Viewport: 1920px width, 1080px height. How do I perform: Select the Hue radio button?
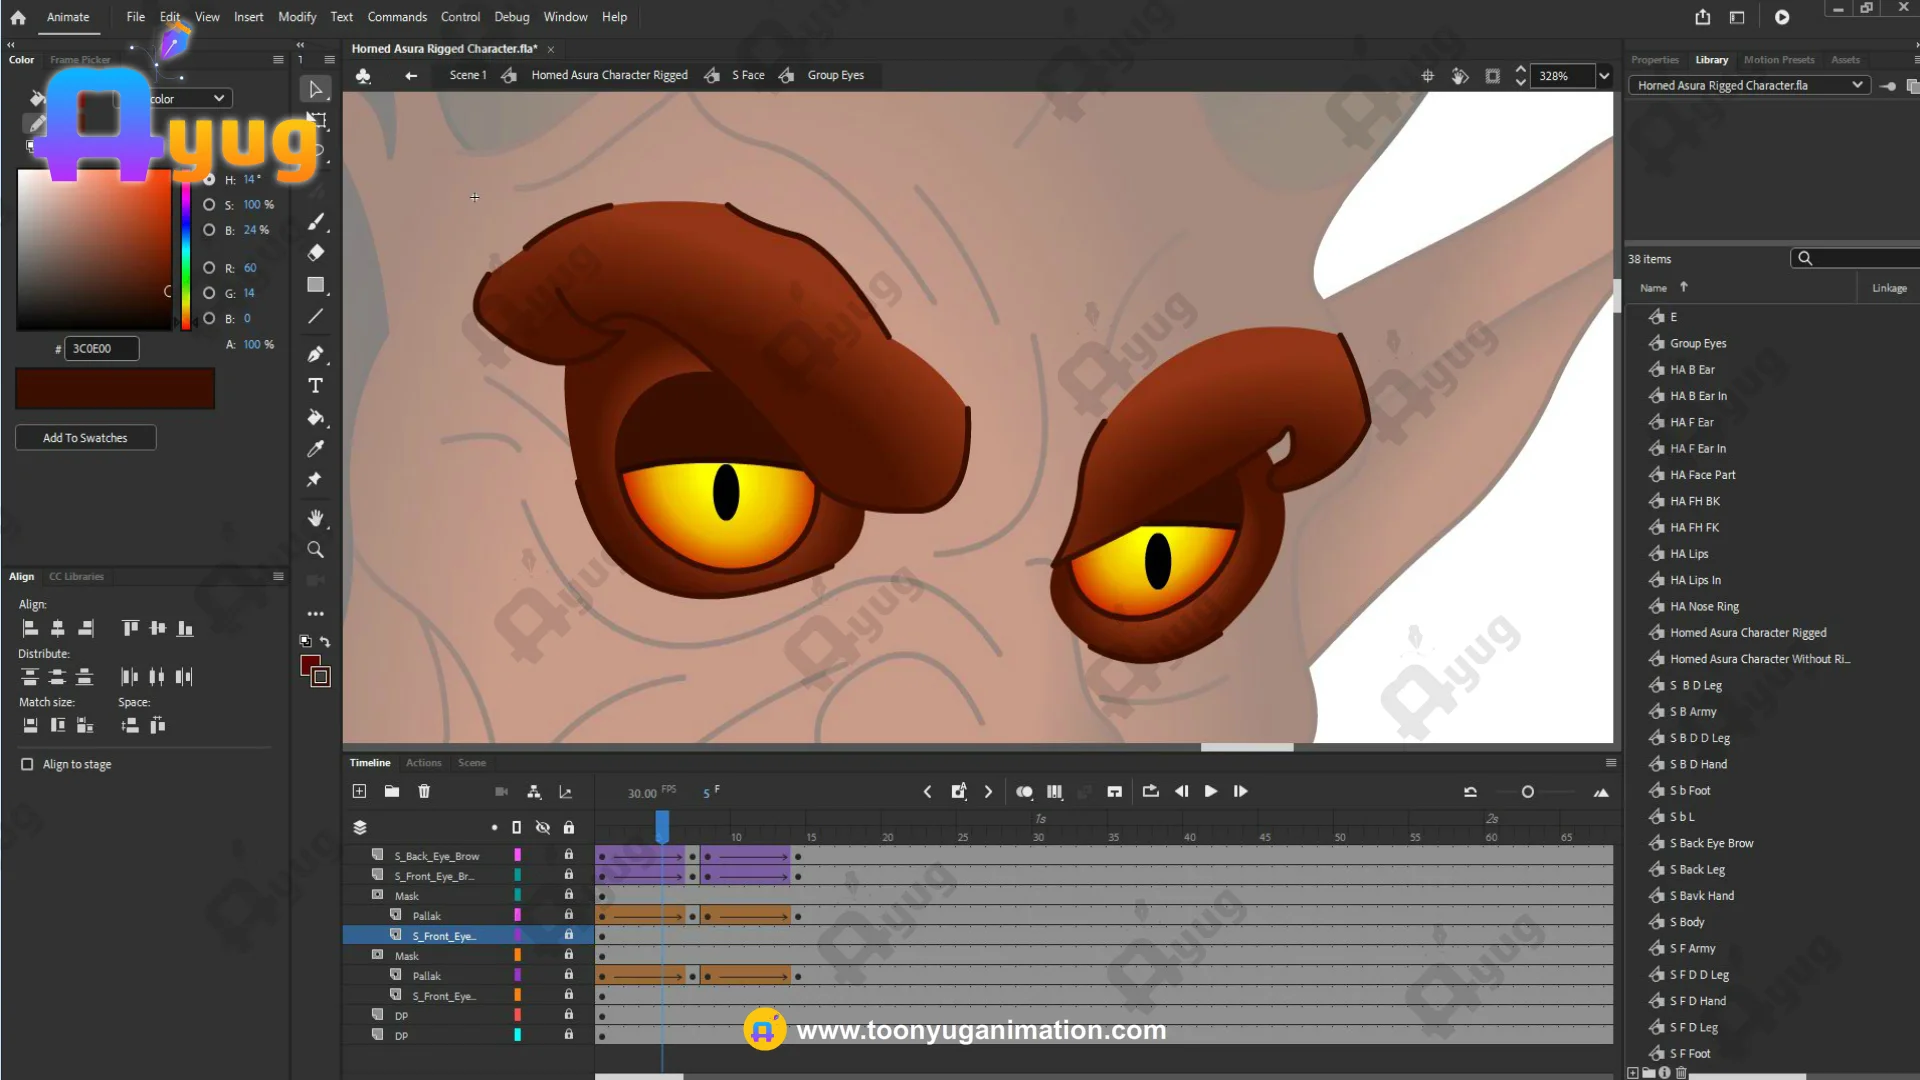(209, 180)
